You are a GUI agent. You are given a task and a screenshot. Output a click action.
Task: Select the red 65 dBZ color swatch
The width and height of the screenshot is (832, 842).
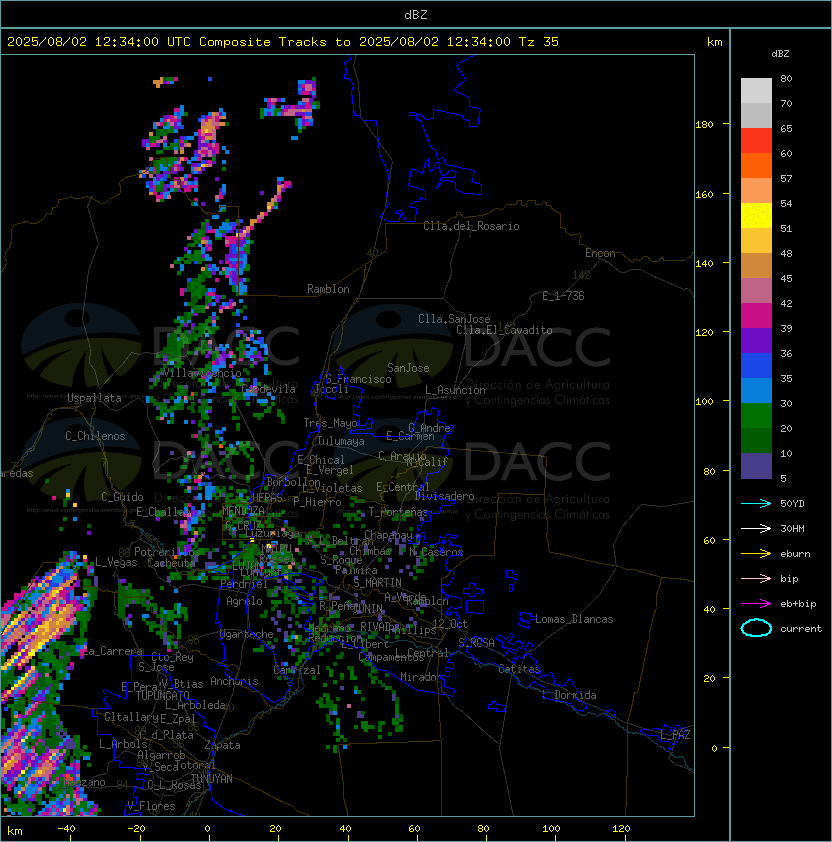point(756,141)
